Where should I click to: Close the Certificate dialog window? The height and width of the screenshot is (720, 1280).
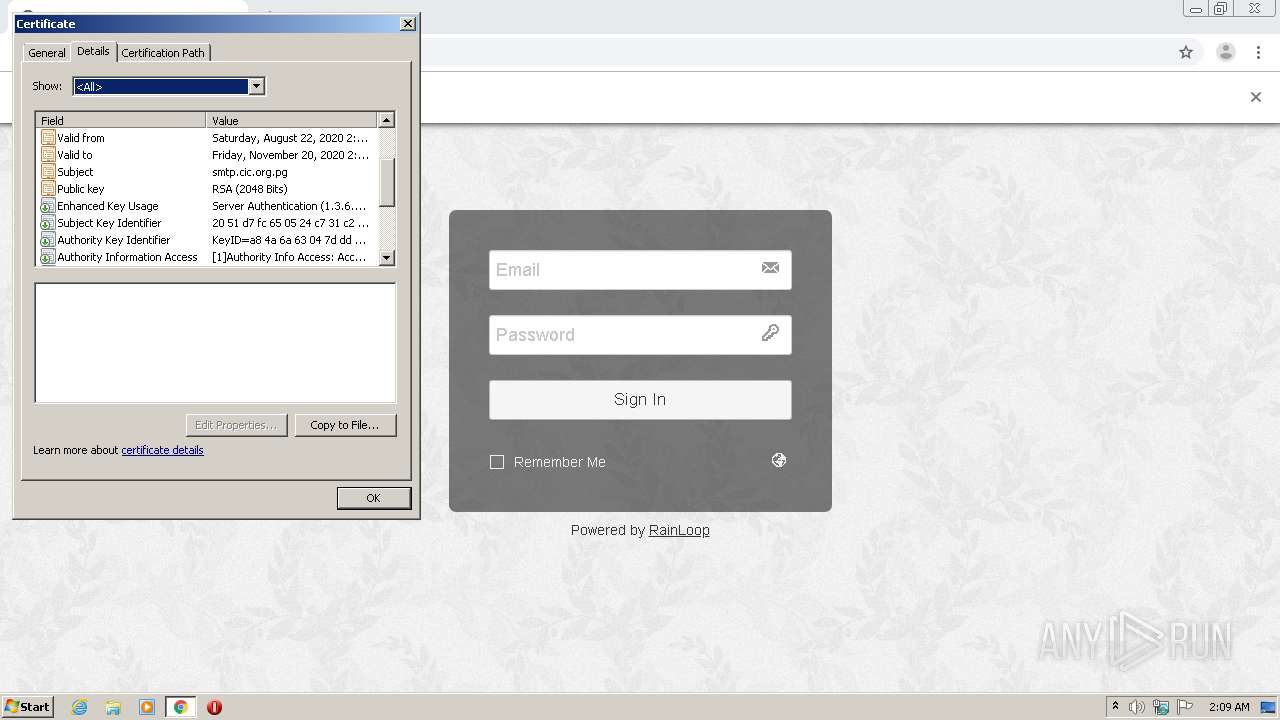point(408,23)
